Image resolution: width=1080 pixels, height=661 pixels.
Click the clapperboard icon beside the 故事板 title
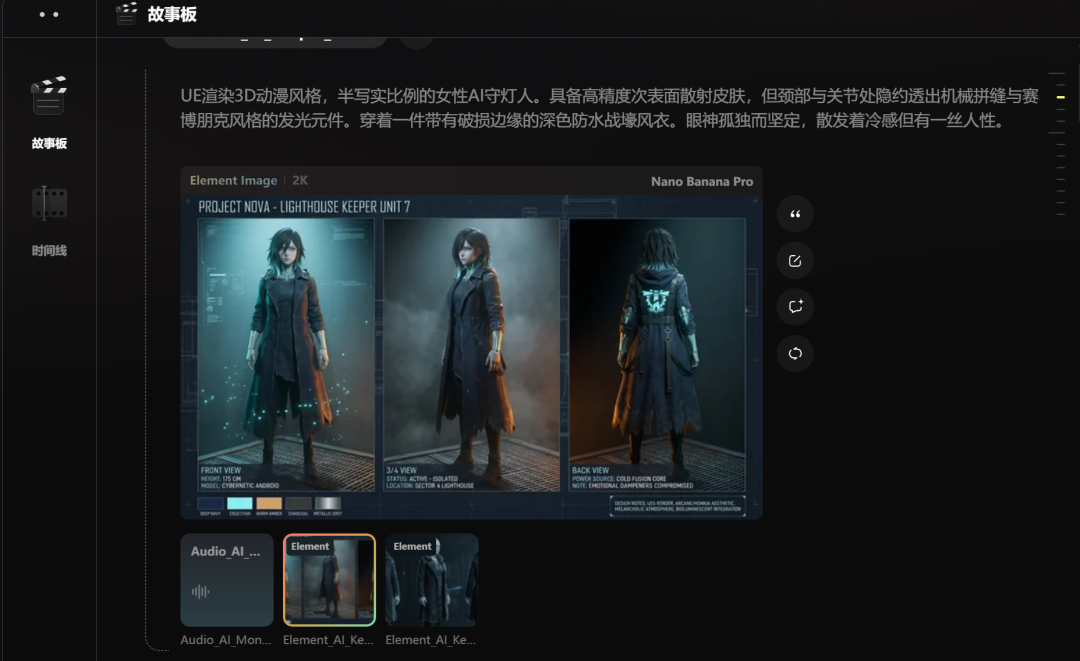tap(127, 14)
